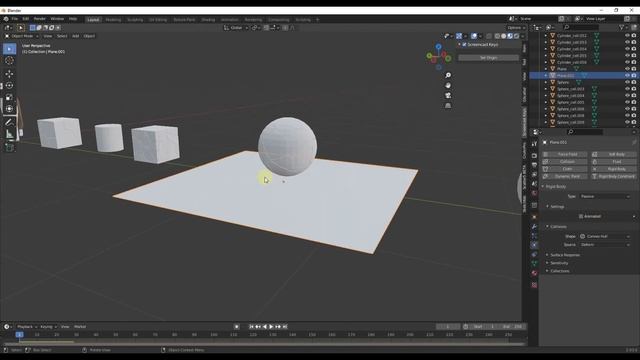Click the timeline current frame playhead

19,335
